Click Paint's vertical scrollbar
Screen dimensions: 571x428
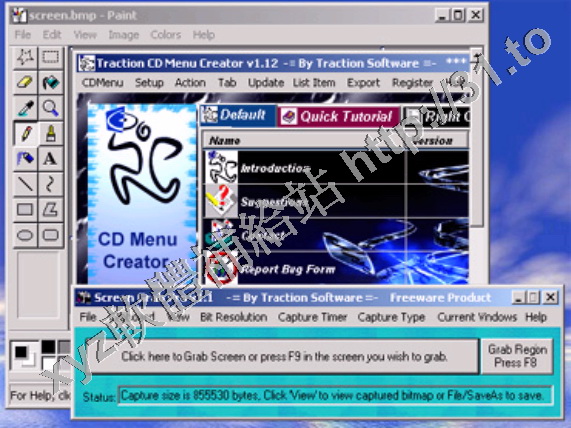(x=477, y=138)
